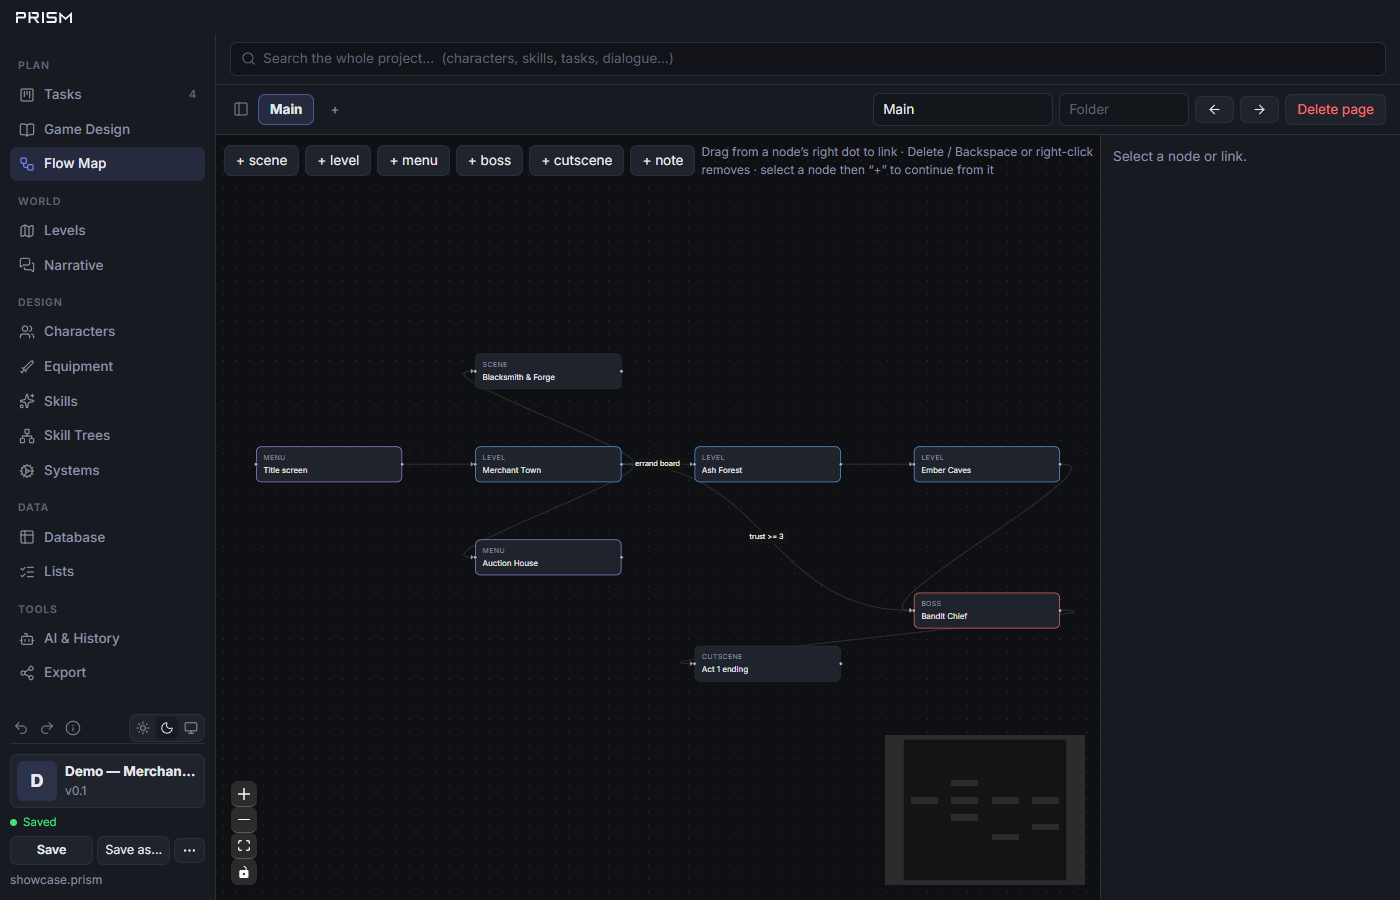
Task: Select the Blacksmith & Forge node
Action: 548,371
